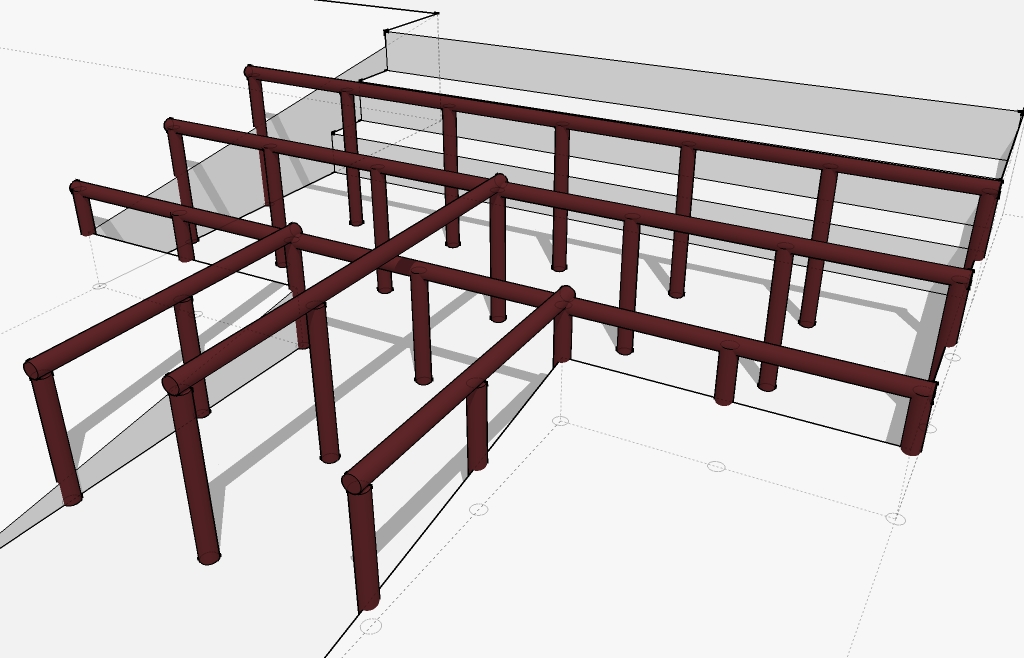This screenshot has width=1024, height=658.
Task: Click the guide circle at far right on ground
Action: click(895, 518)
